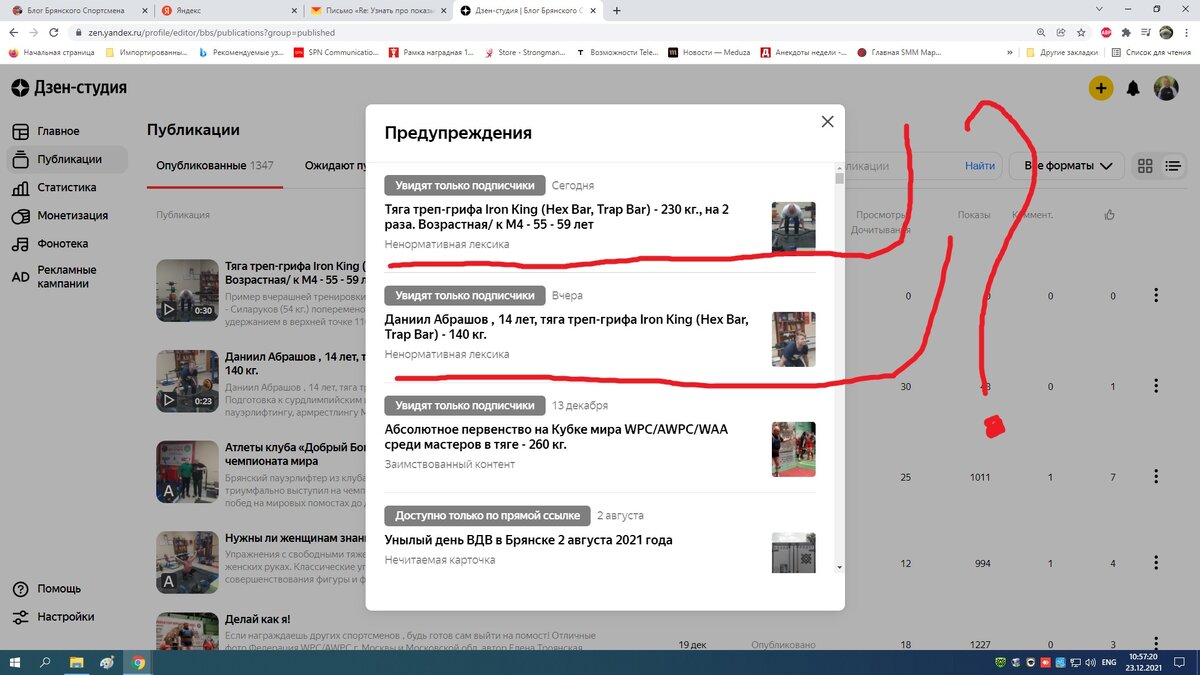This screenshot has width=1200, height=675.
Task: Click the browser back arrow
Action: (14, 32)
